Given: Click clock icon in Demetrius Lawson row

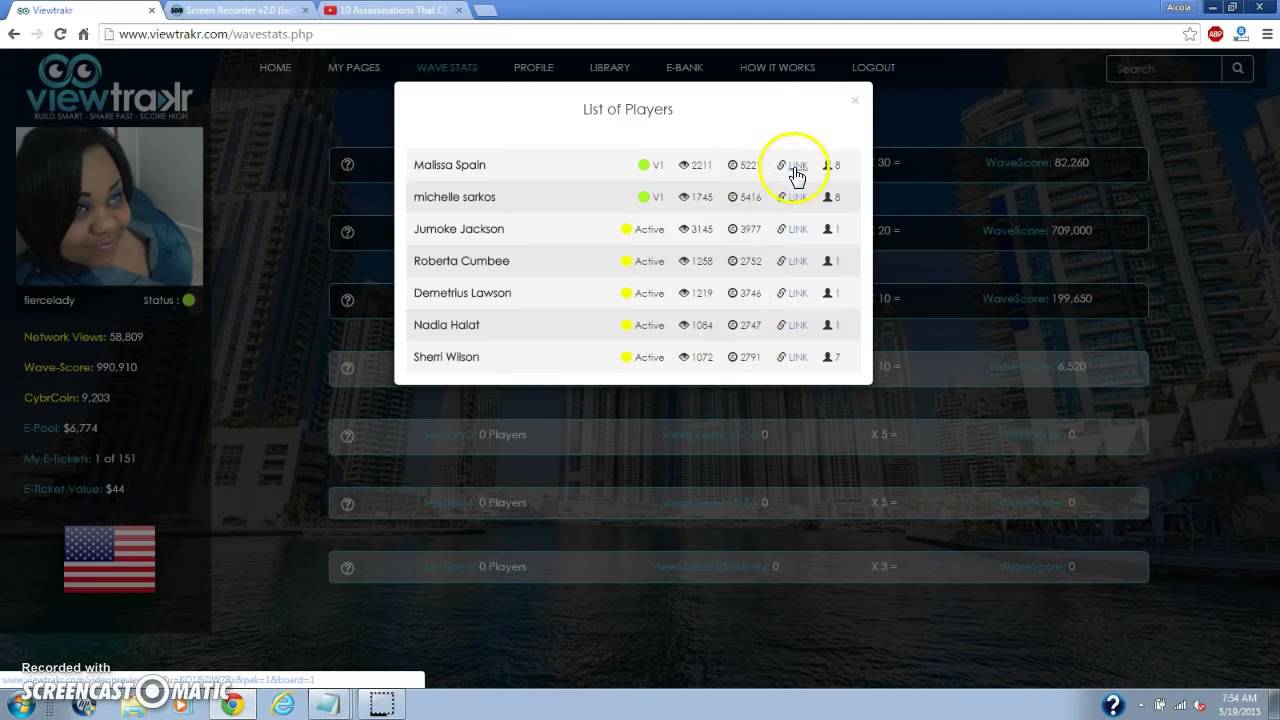Looking at the screenshot, I should coord(733,293).
